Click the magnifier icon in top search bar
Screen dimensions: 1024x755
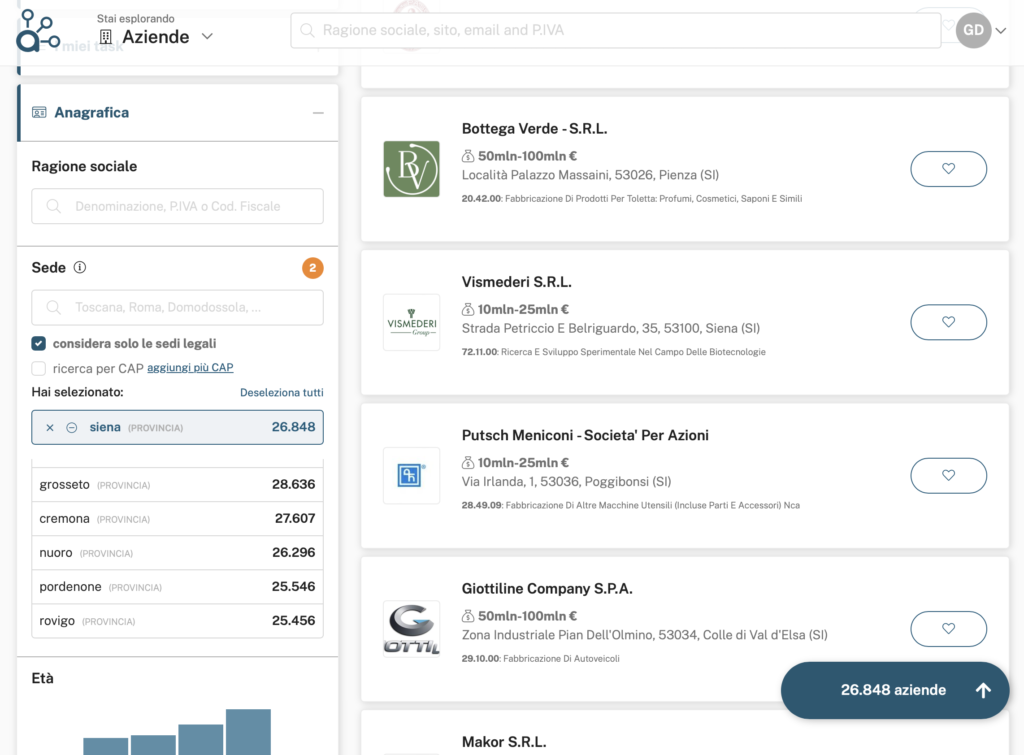point(307,30)
